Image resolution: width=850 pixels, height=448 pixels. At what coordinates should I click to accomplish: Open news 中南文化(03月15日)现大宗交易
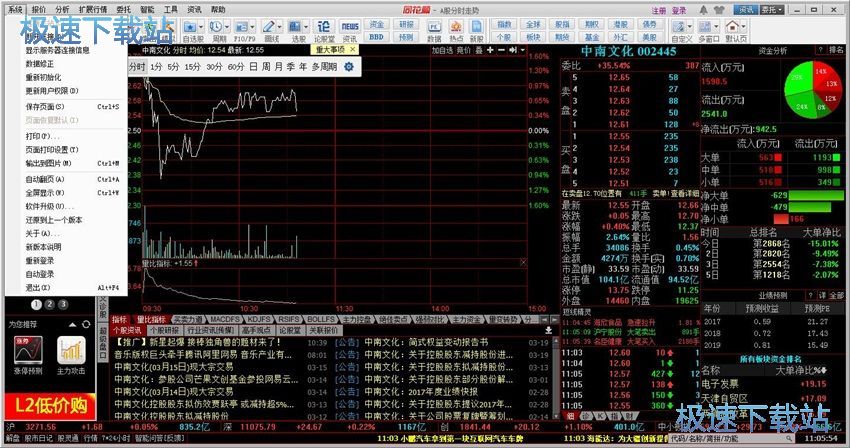tap(173, 367)
